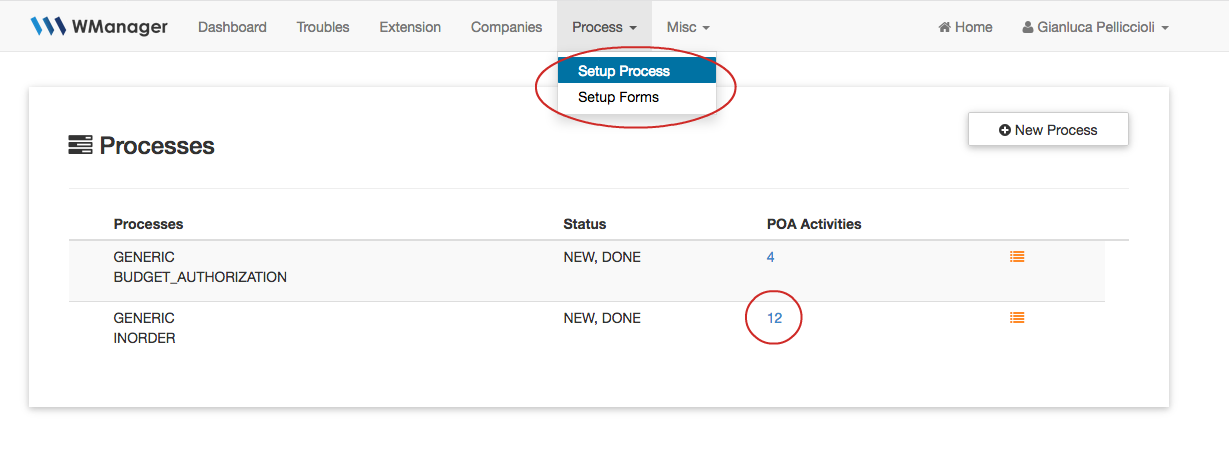Select the GENERIC BUDGET_AUTHORIZATION process row
Viewport: 1229px width, 474px height.
click(200, 267)
